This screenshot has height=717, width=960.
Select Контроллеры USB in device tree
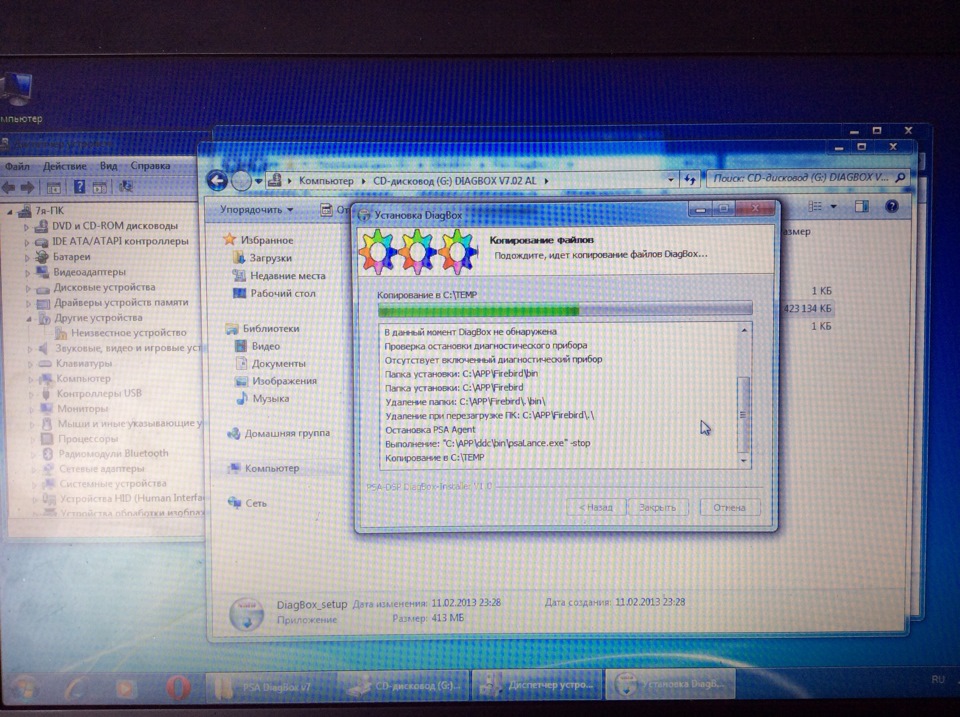99,393
